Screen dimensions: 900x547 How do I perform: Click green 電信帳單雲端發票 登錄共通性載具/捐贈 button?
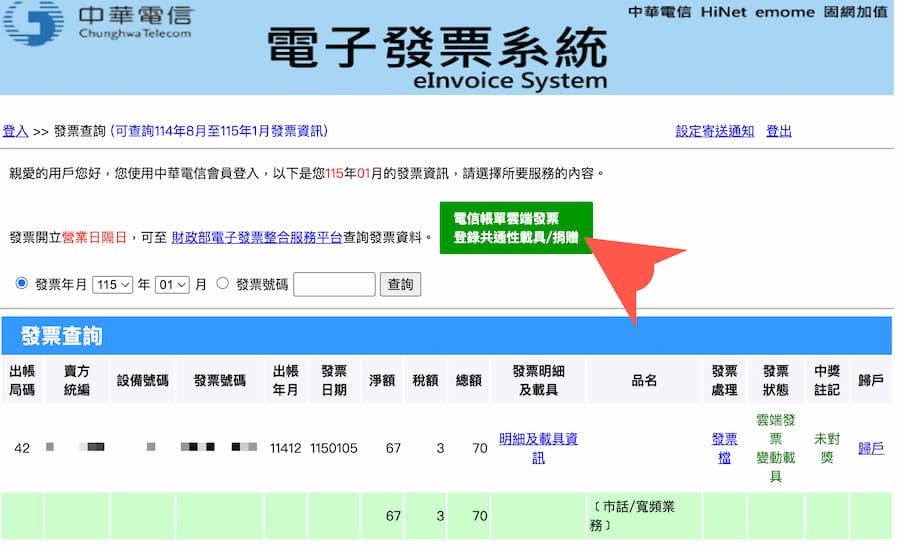click(516, 228)
